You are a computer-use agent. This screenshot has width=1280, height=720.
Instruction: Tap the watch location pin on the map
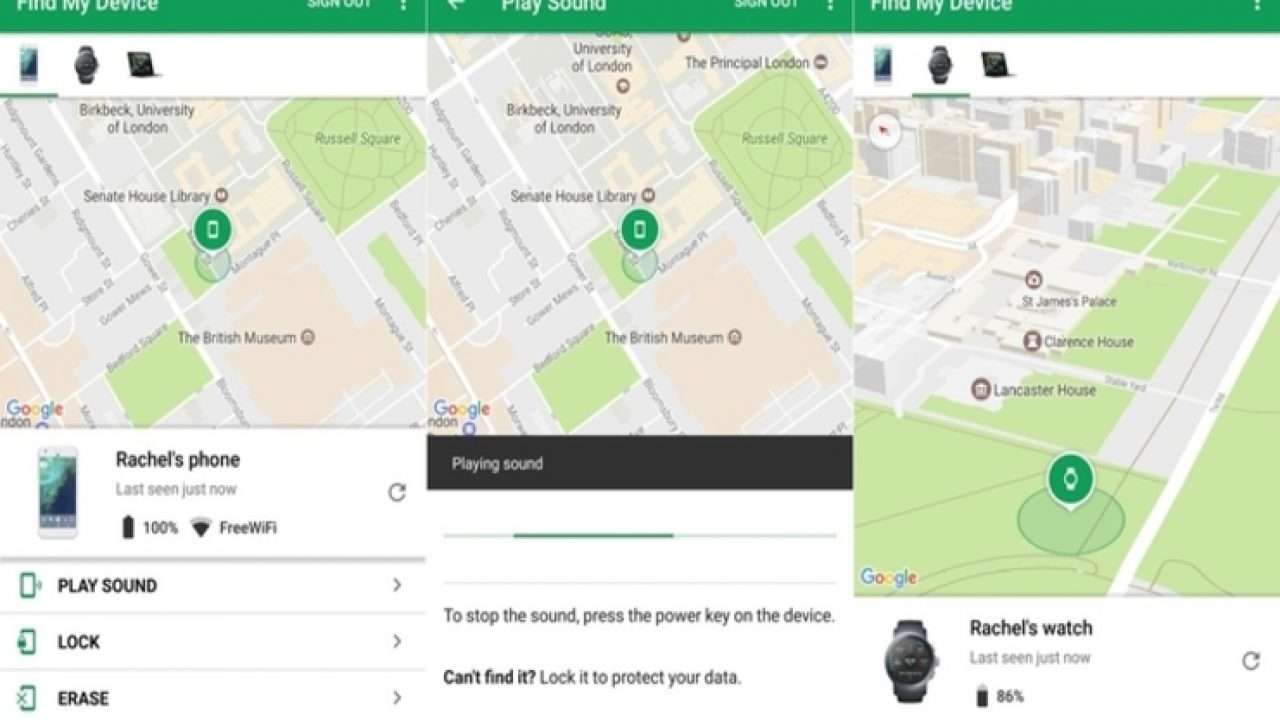click(1070, 481)
